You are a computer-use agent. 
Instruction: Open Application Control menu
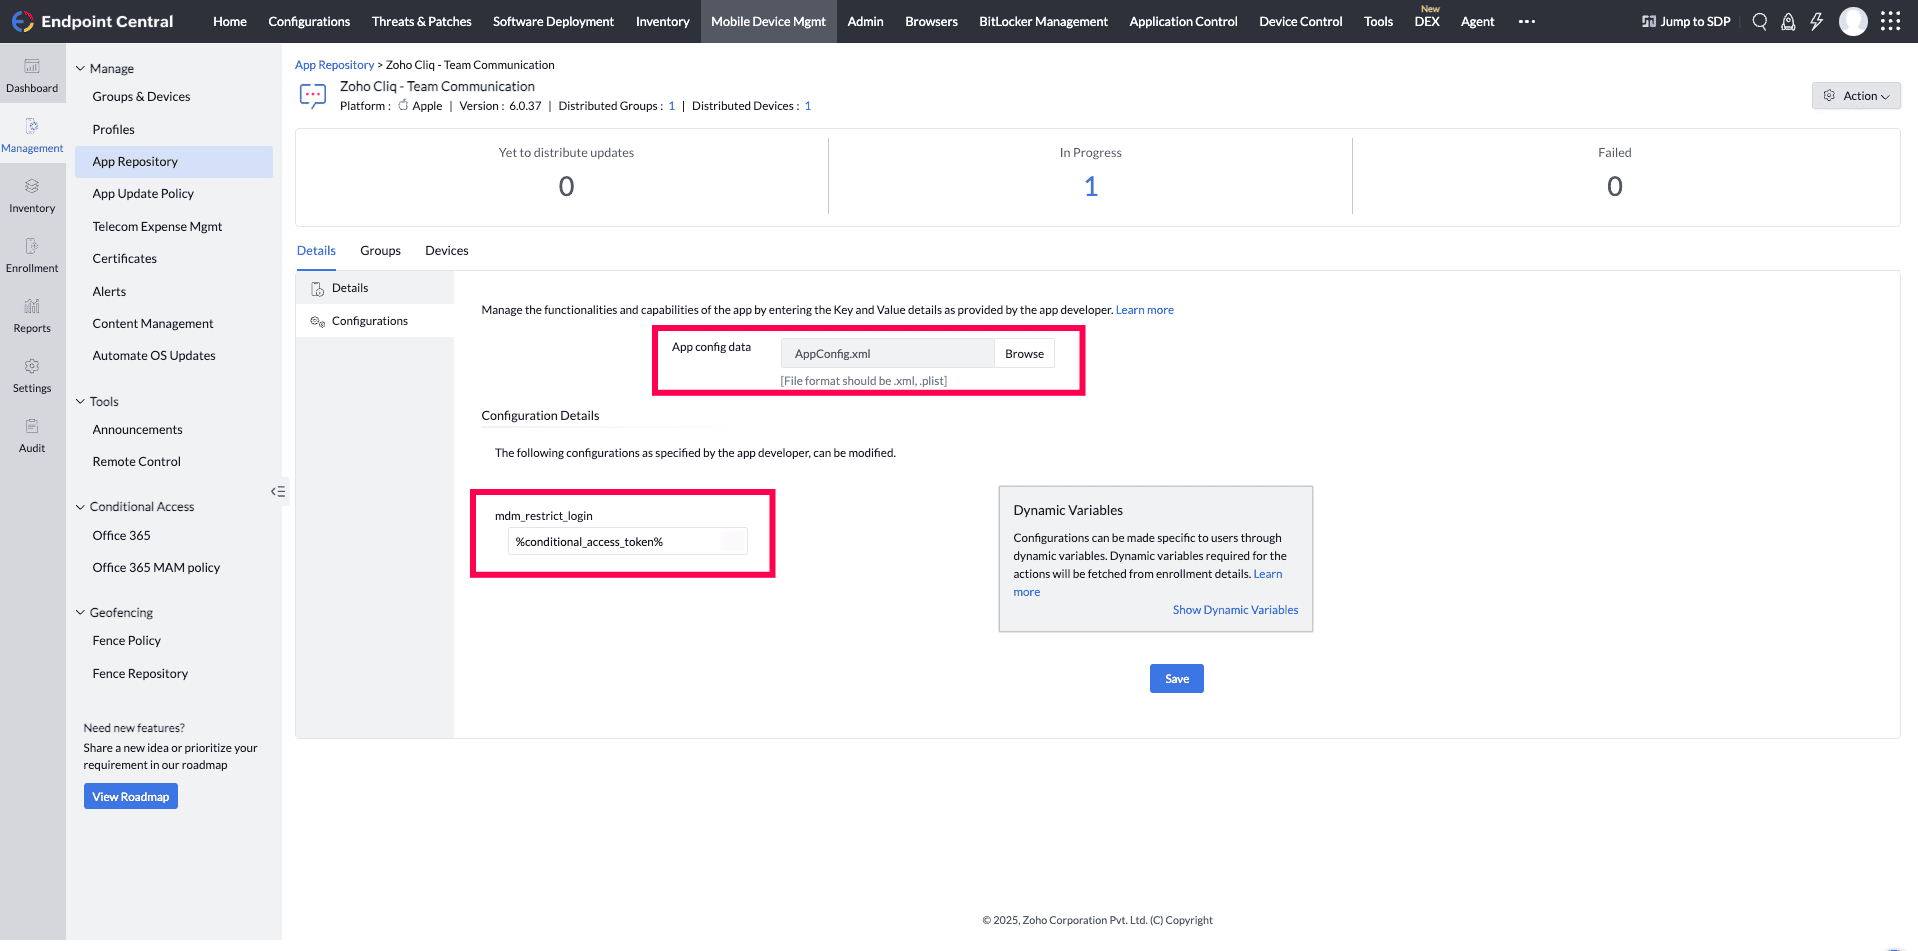click(1183, 21)
